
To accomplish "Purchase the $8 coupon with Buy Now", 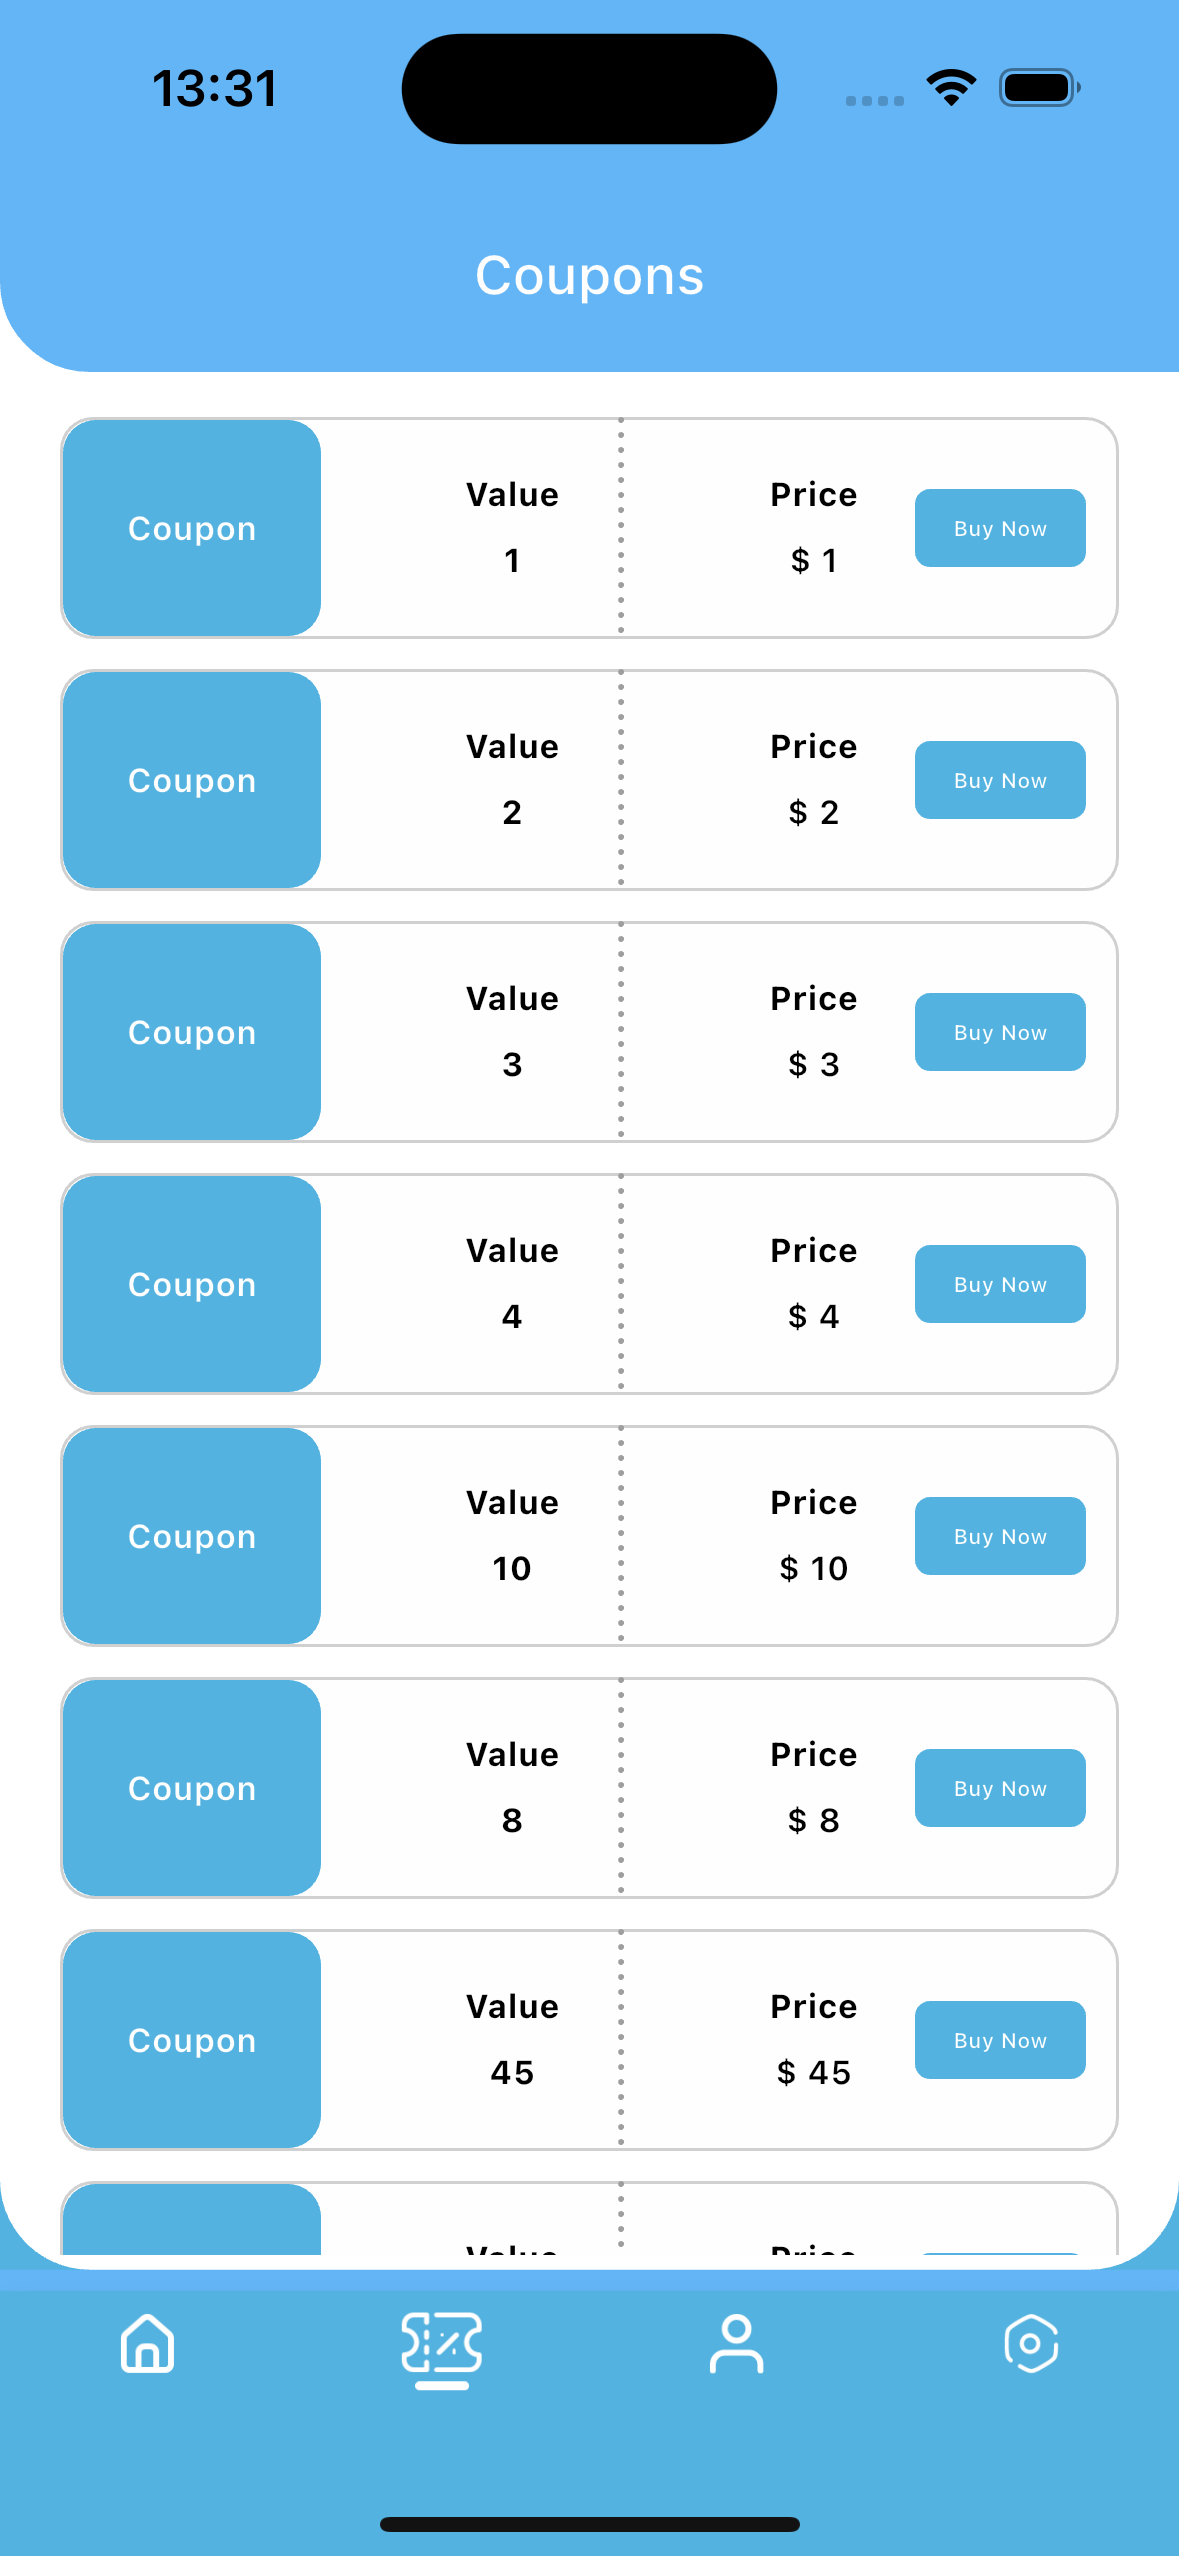I will pos(1000,1788).
